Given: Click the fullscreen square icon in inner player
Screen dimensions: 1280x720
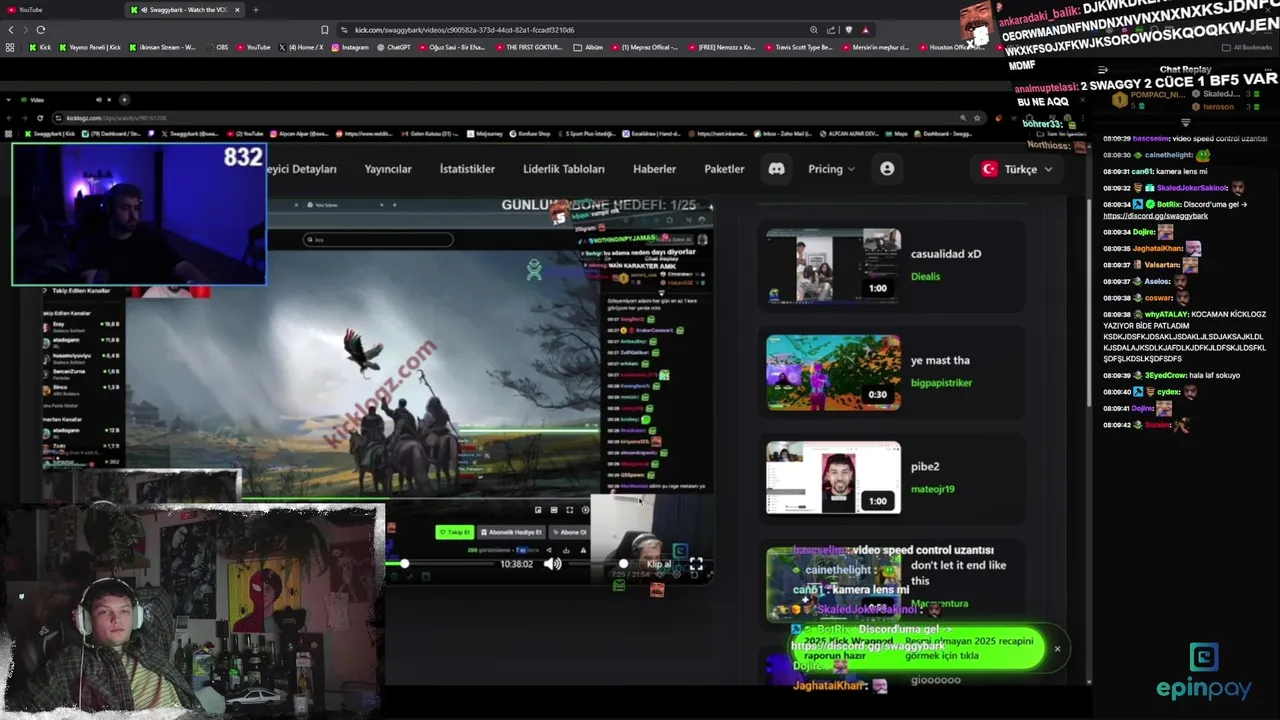Looking at the screenshot, I should pos(569,510).
